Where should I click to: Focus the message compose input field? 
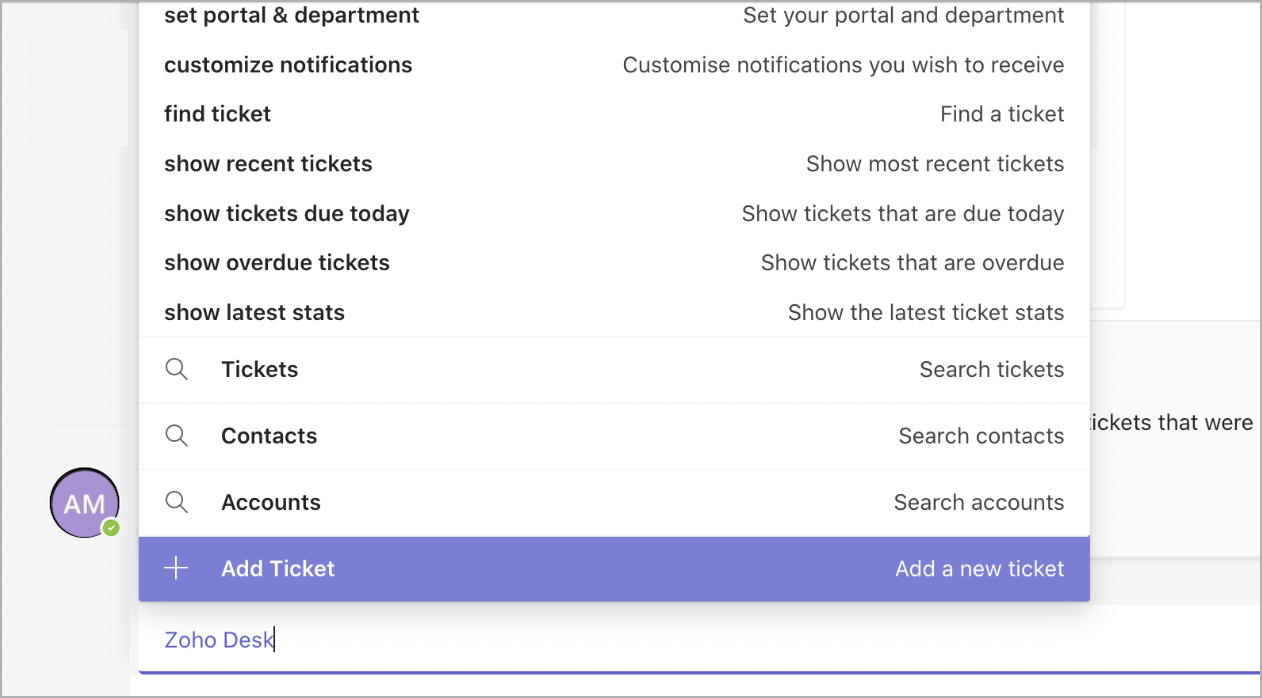tap(700, 640)
